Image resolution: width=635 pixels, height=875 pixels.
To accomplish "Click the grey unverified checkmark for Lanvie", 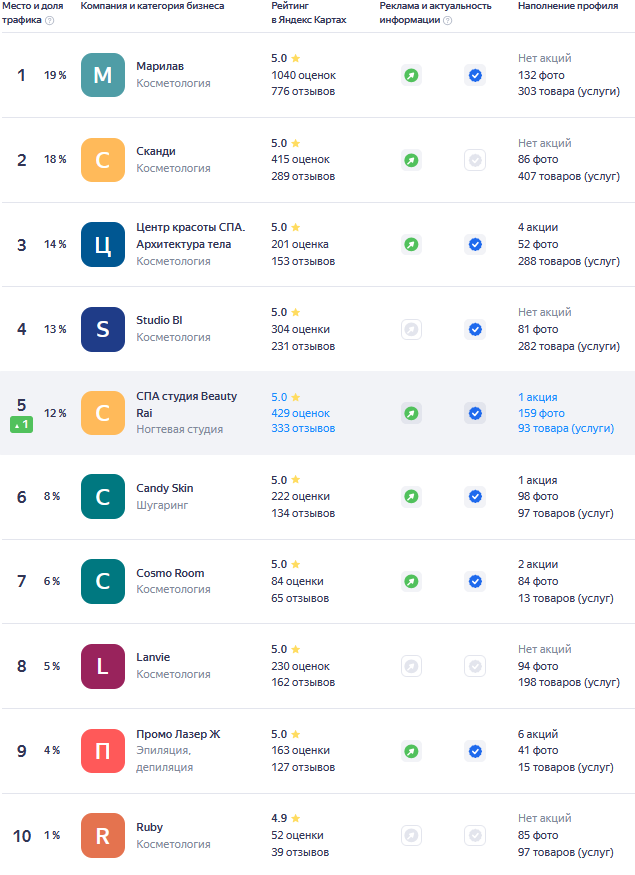I will click(475, 666).
